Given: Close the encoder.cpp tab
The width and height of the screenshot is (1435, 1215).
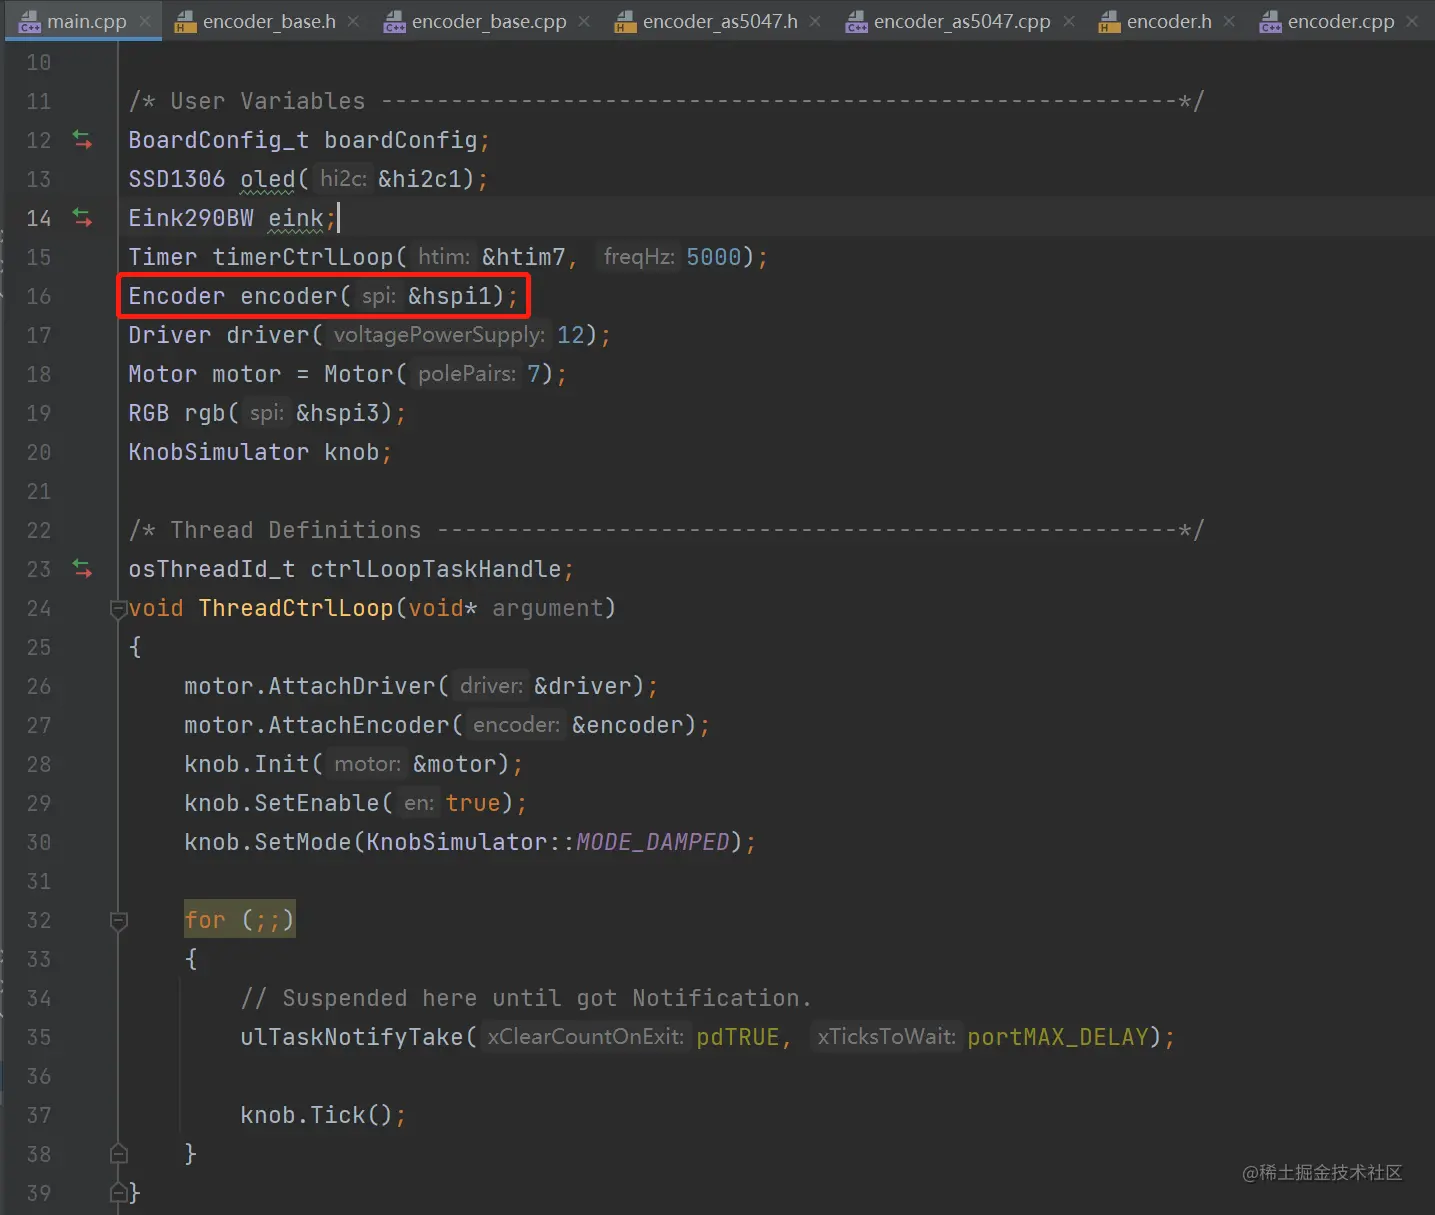Looking at the screenshot, I should (1412, 21).
